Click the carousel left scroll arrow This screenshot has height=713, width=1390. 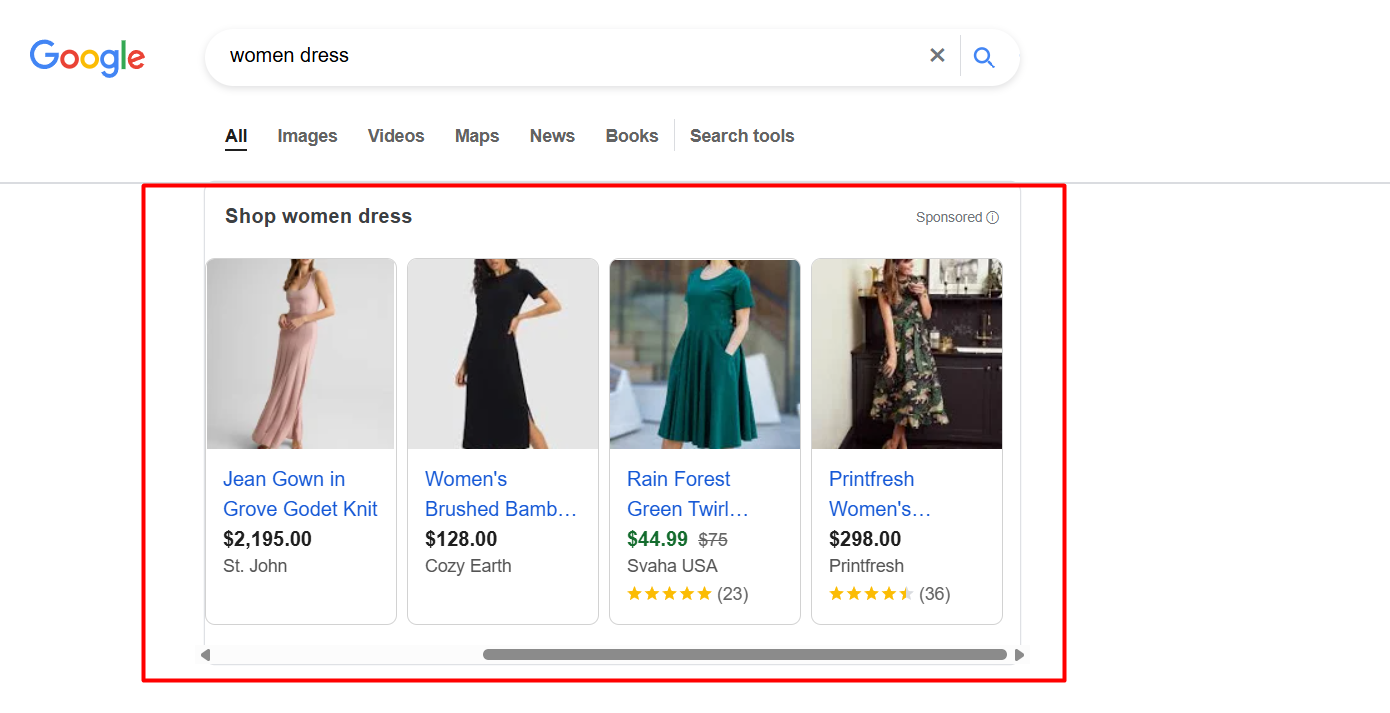click(205, 655)
